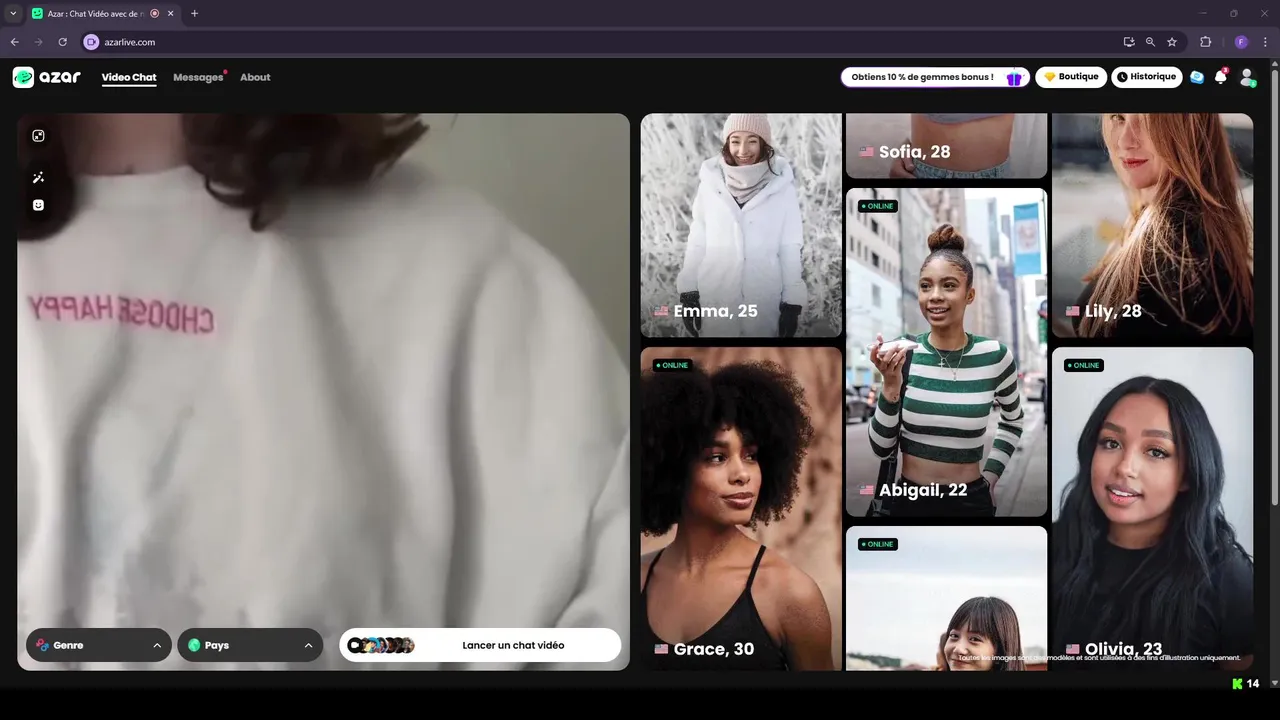
Task: Expand the Pays country dropdown
Action: (x=250, y=645)
